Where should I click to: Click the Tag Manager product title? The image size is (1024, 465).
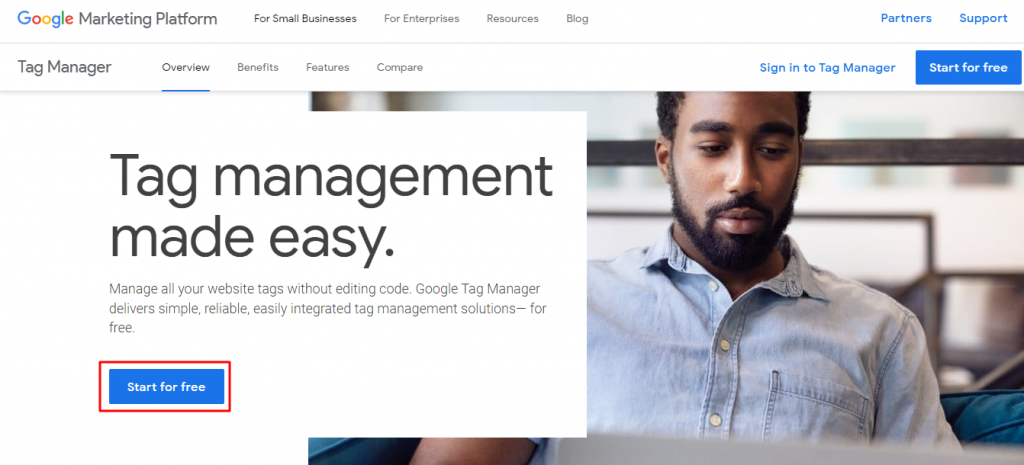click(x=65, y=67)
